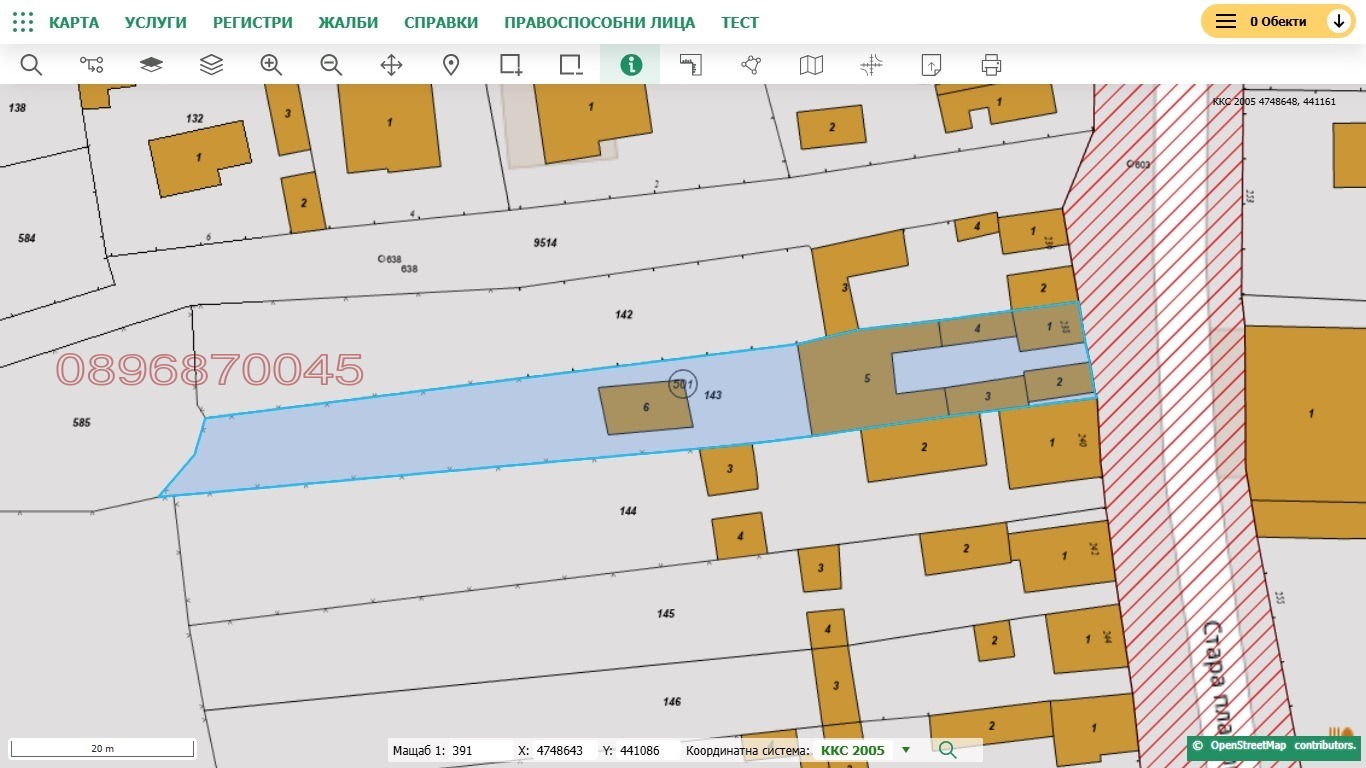Toggle the info identify tool

coord(631,65)
